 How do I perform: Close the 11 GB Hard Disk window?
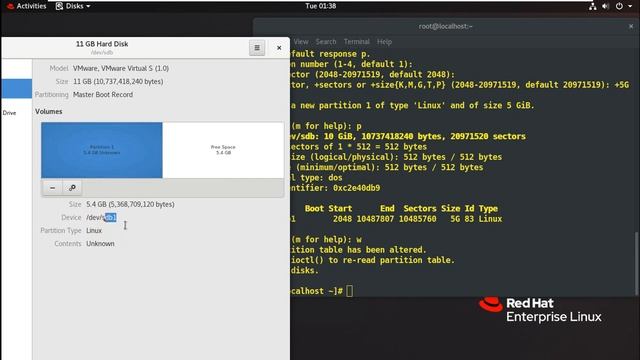pos(279,48)
